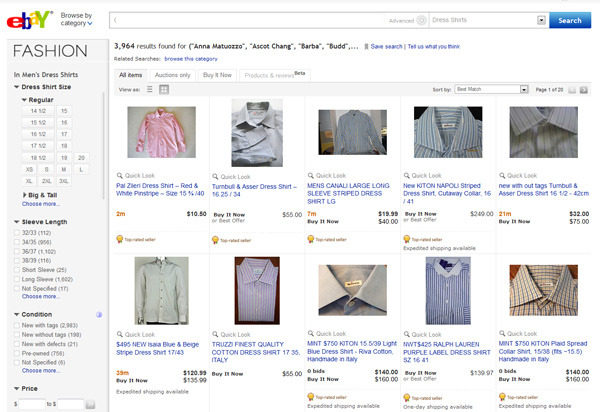This screenshot has width=600, height=412.
Task: Quick Look magnifier for Isaia Blue & Beige
Action: click(x=119, y=334)
